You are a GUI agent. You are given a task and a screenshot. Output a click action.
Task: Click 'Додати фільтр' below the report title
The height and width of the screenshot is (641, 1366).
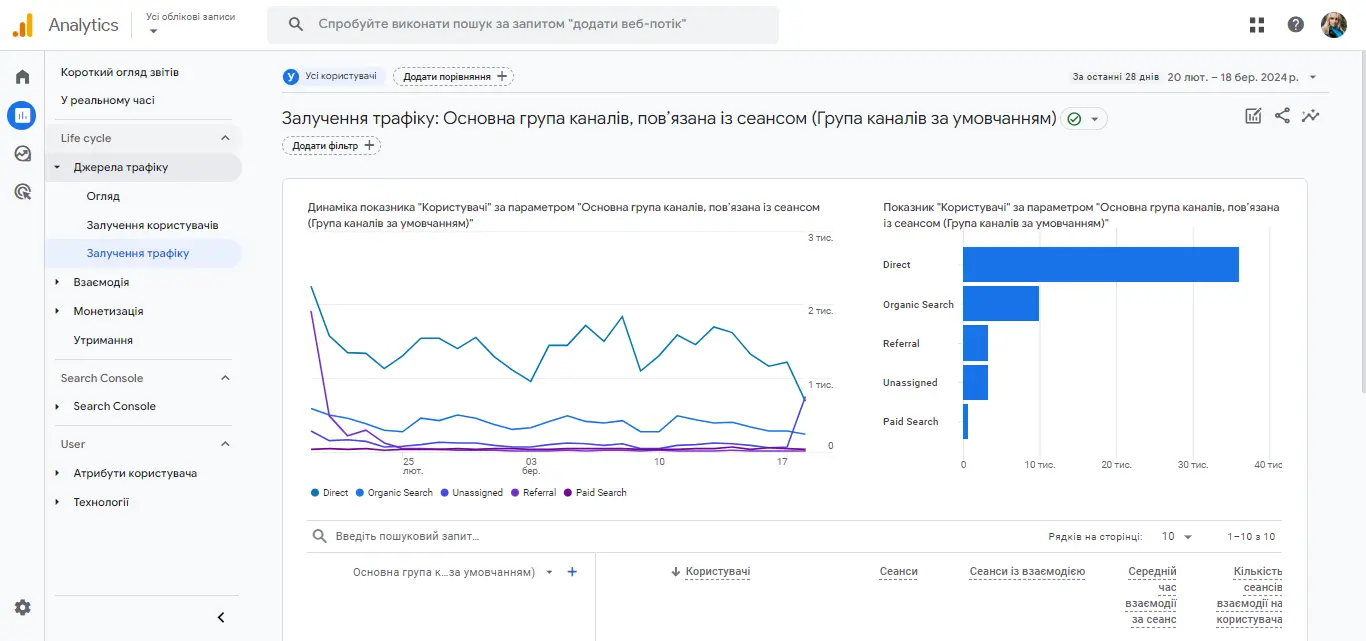tap(331, 145)
